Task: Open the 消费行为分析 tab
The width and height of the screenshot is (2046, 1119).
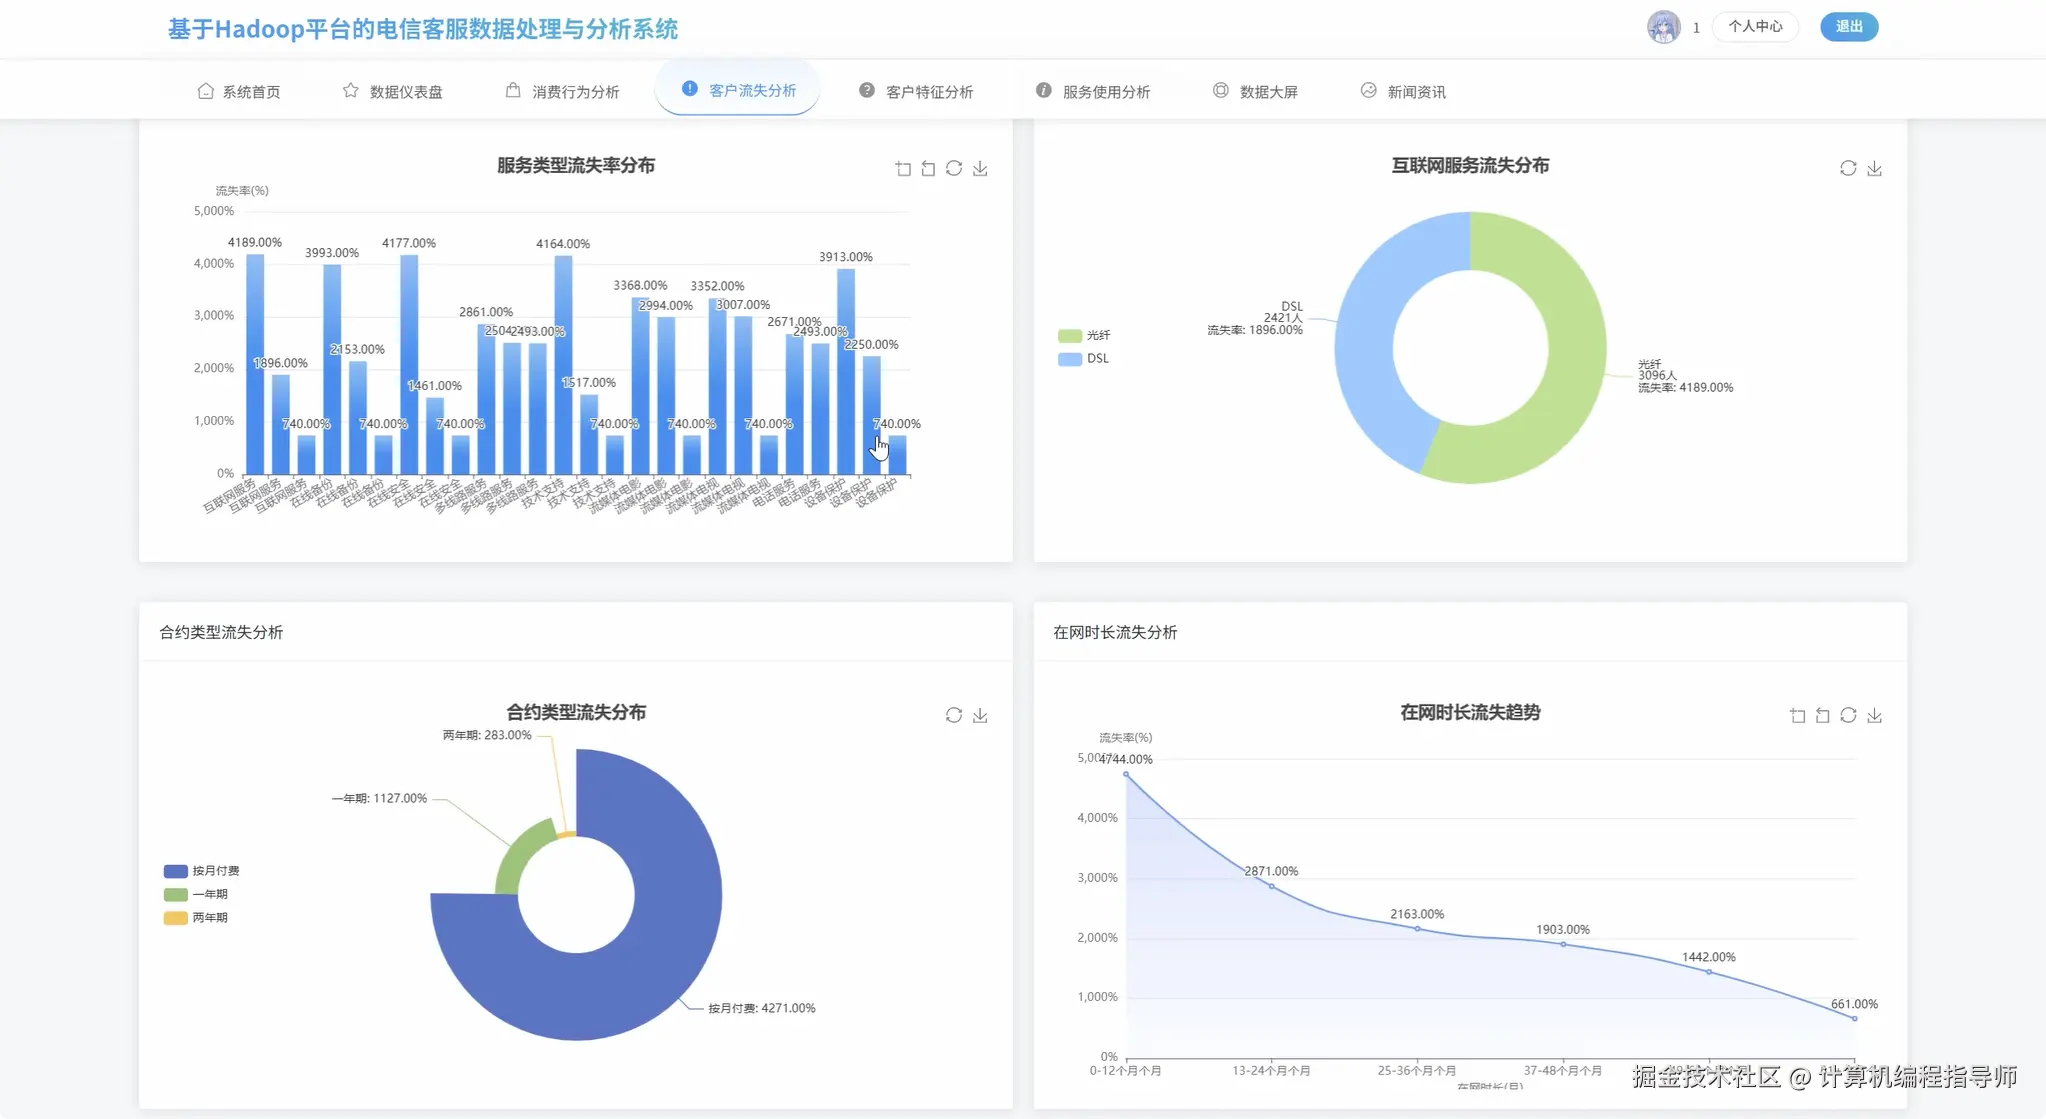Action: click(563, 92)
